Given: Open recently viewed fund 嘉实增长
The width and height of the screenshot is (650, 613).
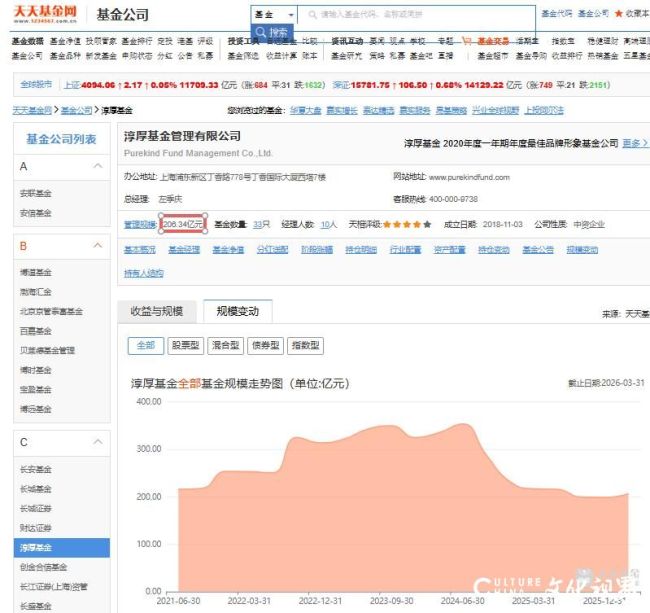Looking at the screenshot, I should point(342,110).
